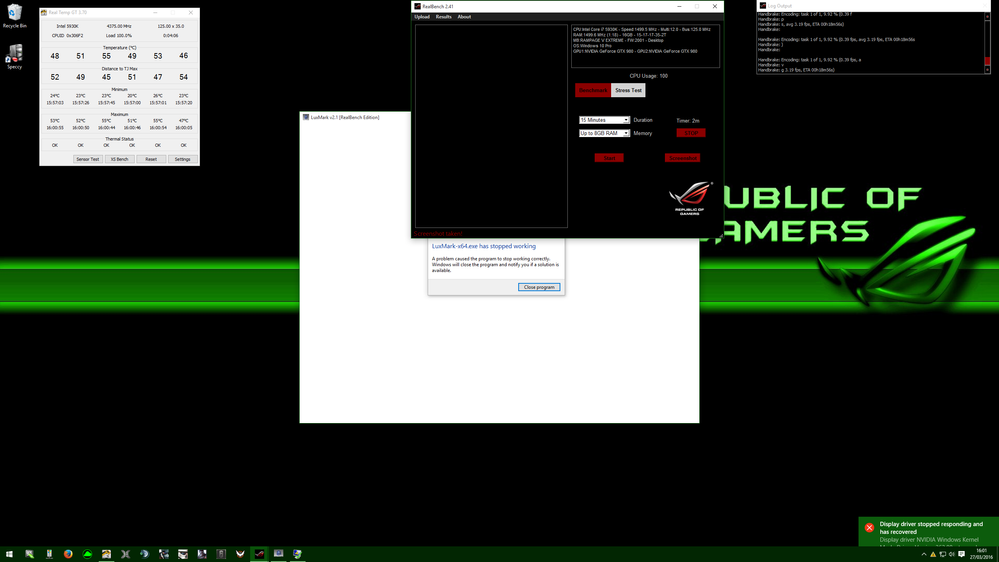Open the monitor-shaped taskbar app icon
Image resolution: width=999 pixels, height=562 pixels.
coord(278,554)
